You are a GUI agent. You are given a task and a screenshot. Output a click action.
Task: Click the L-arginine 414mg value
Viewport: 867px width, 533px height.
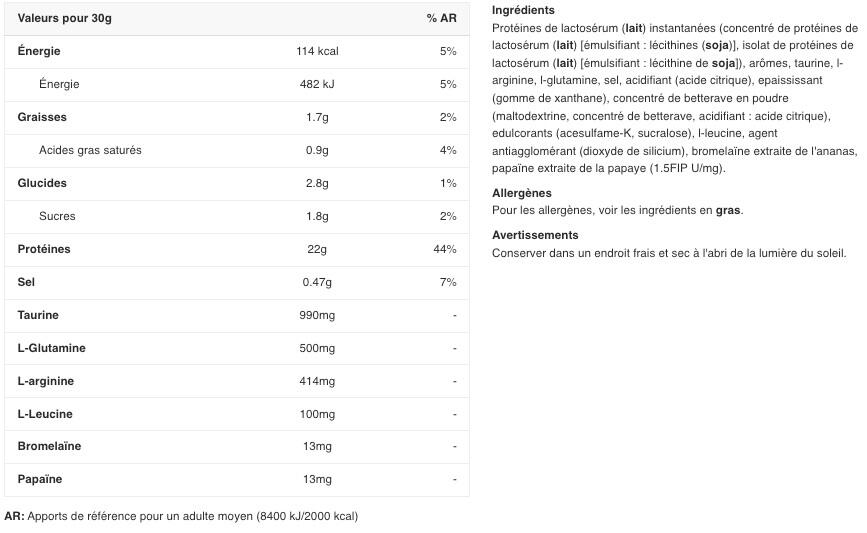[x=316, y=381]
